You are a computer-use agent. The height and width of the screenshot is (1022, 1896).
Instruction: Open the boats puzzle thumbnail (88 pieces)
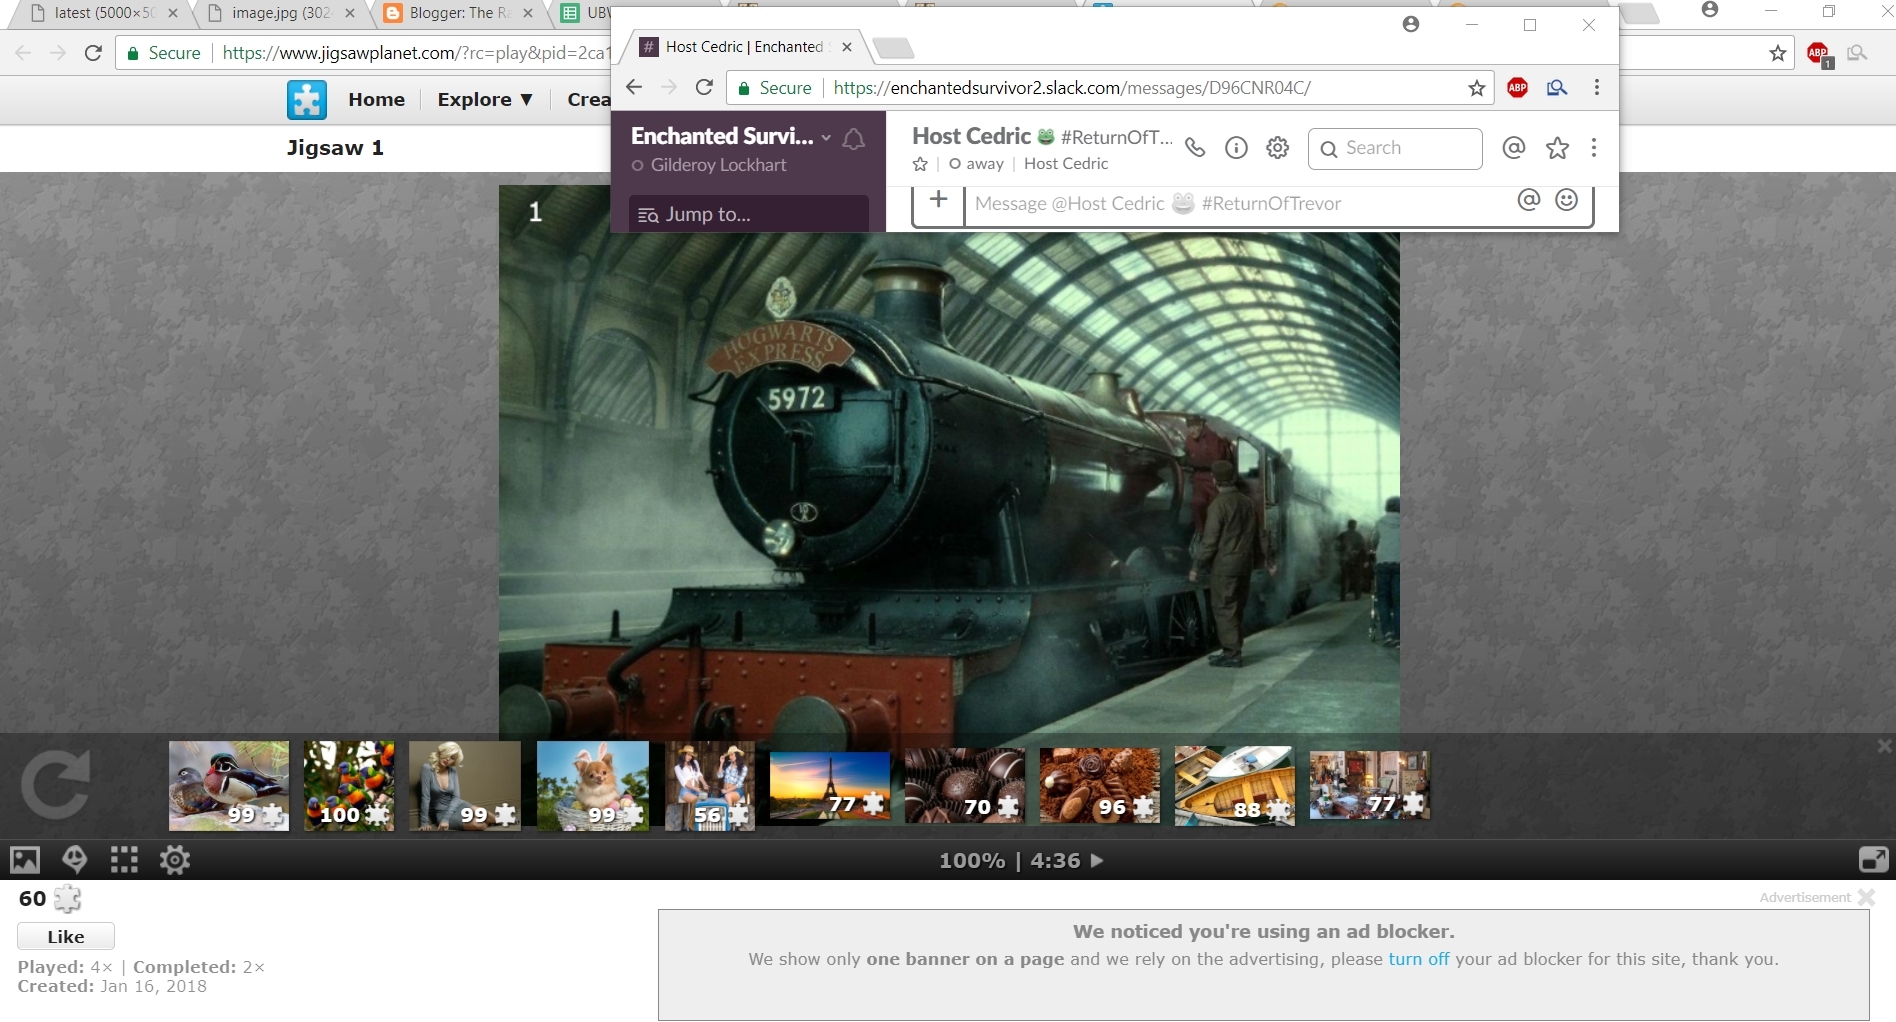coord(1235,786)
